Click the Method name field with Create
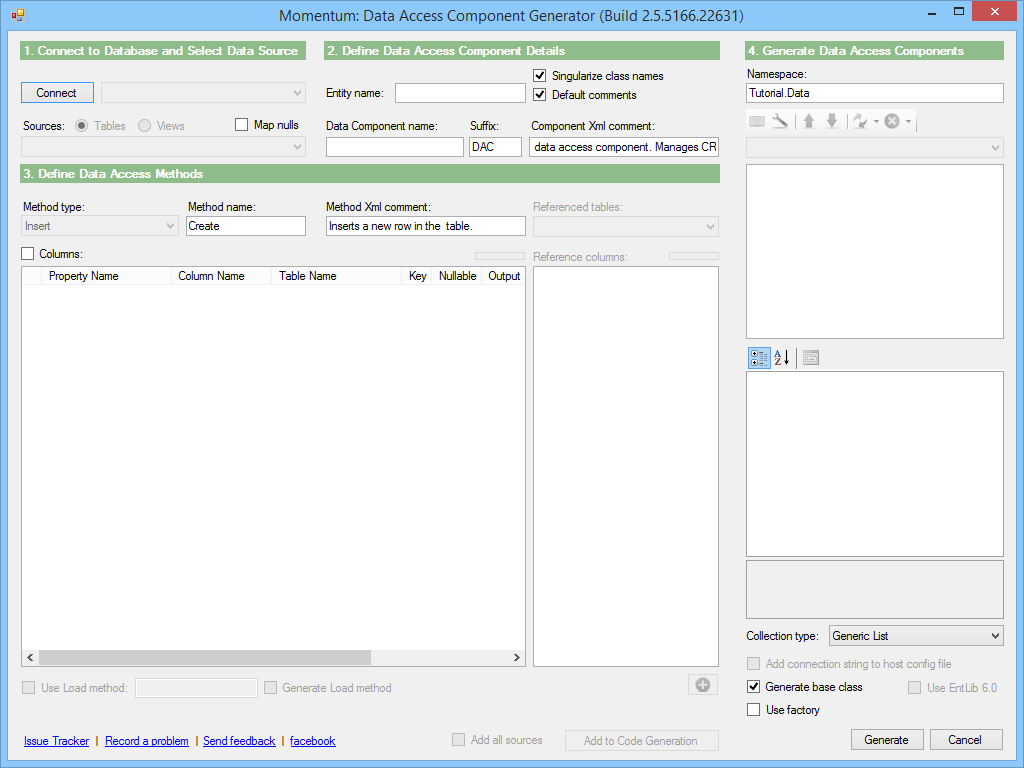This screenshot has width=1024, height=768. [x=246, y=226]
